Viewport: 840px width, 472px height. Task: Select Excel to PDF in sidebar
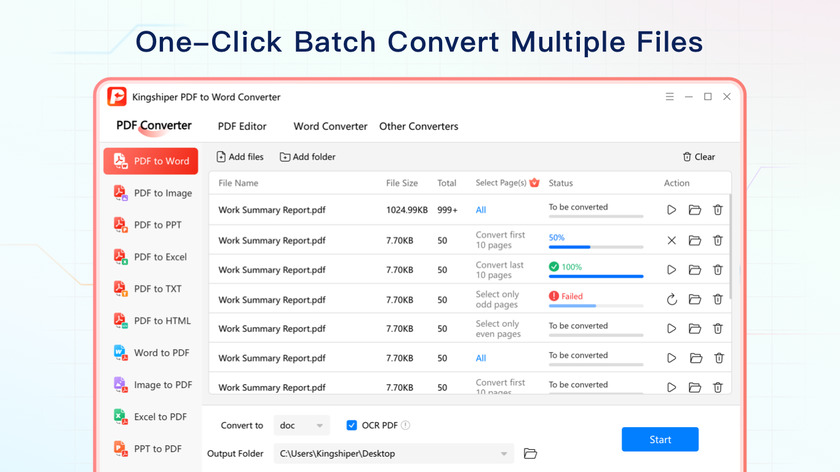click(x=151, y=417)
